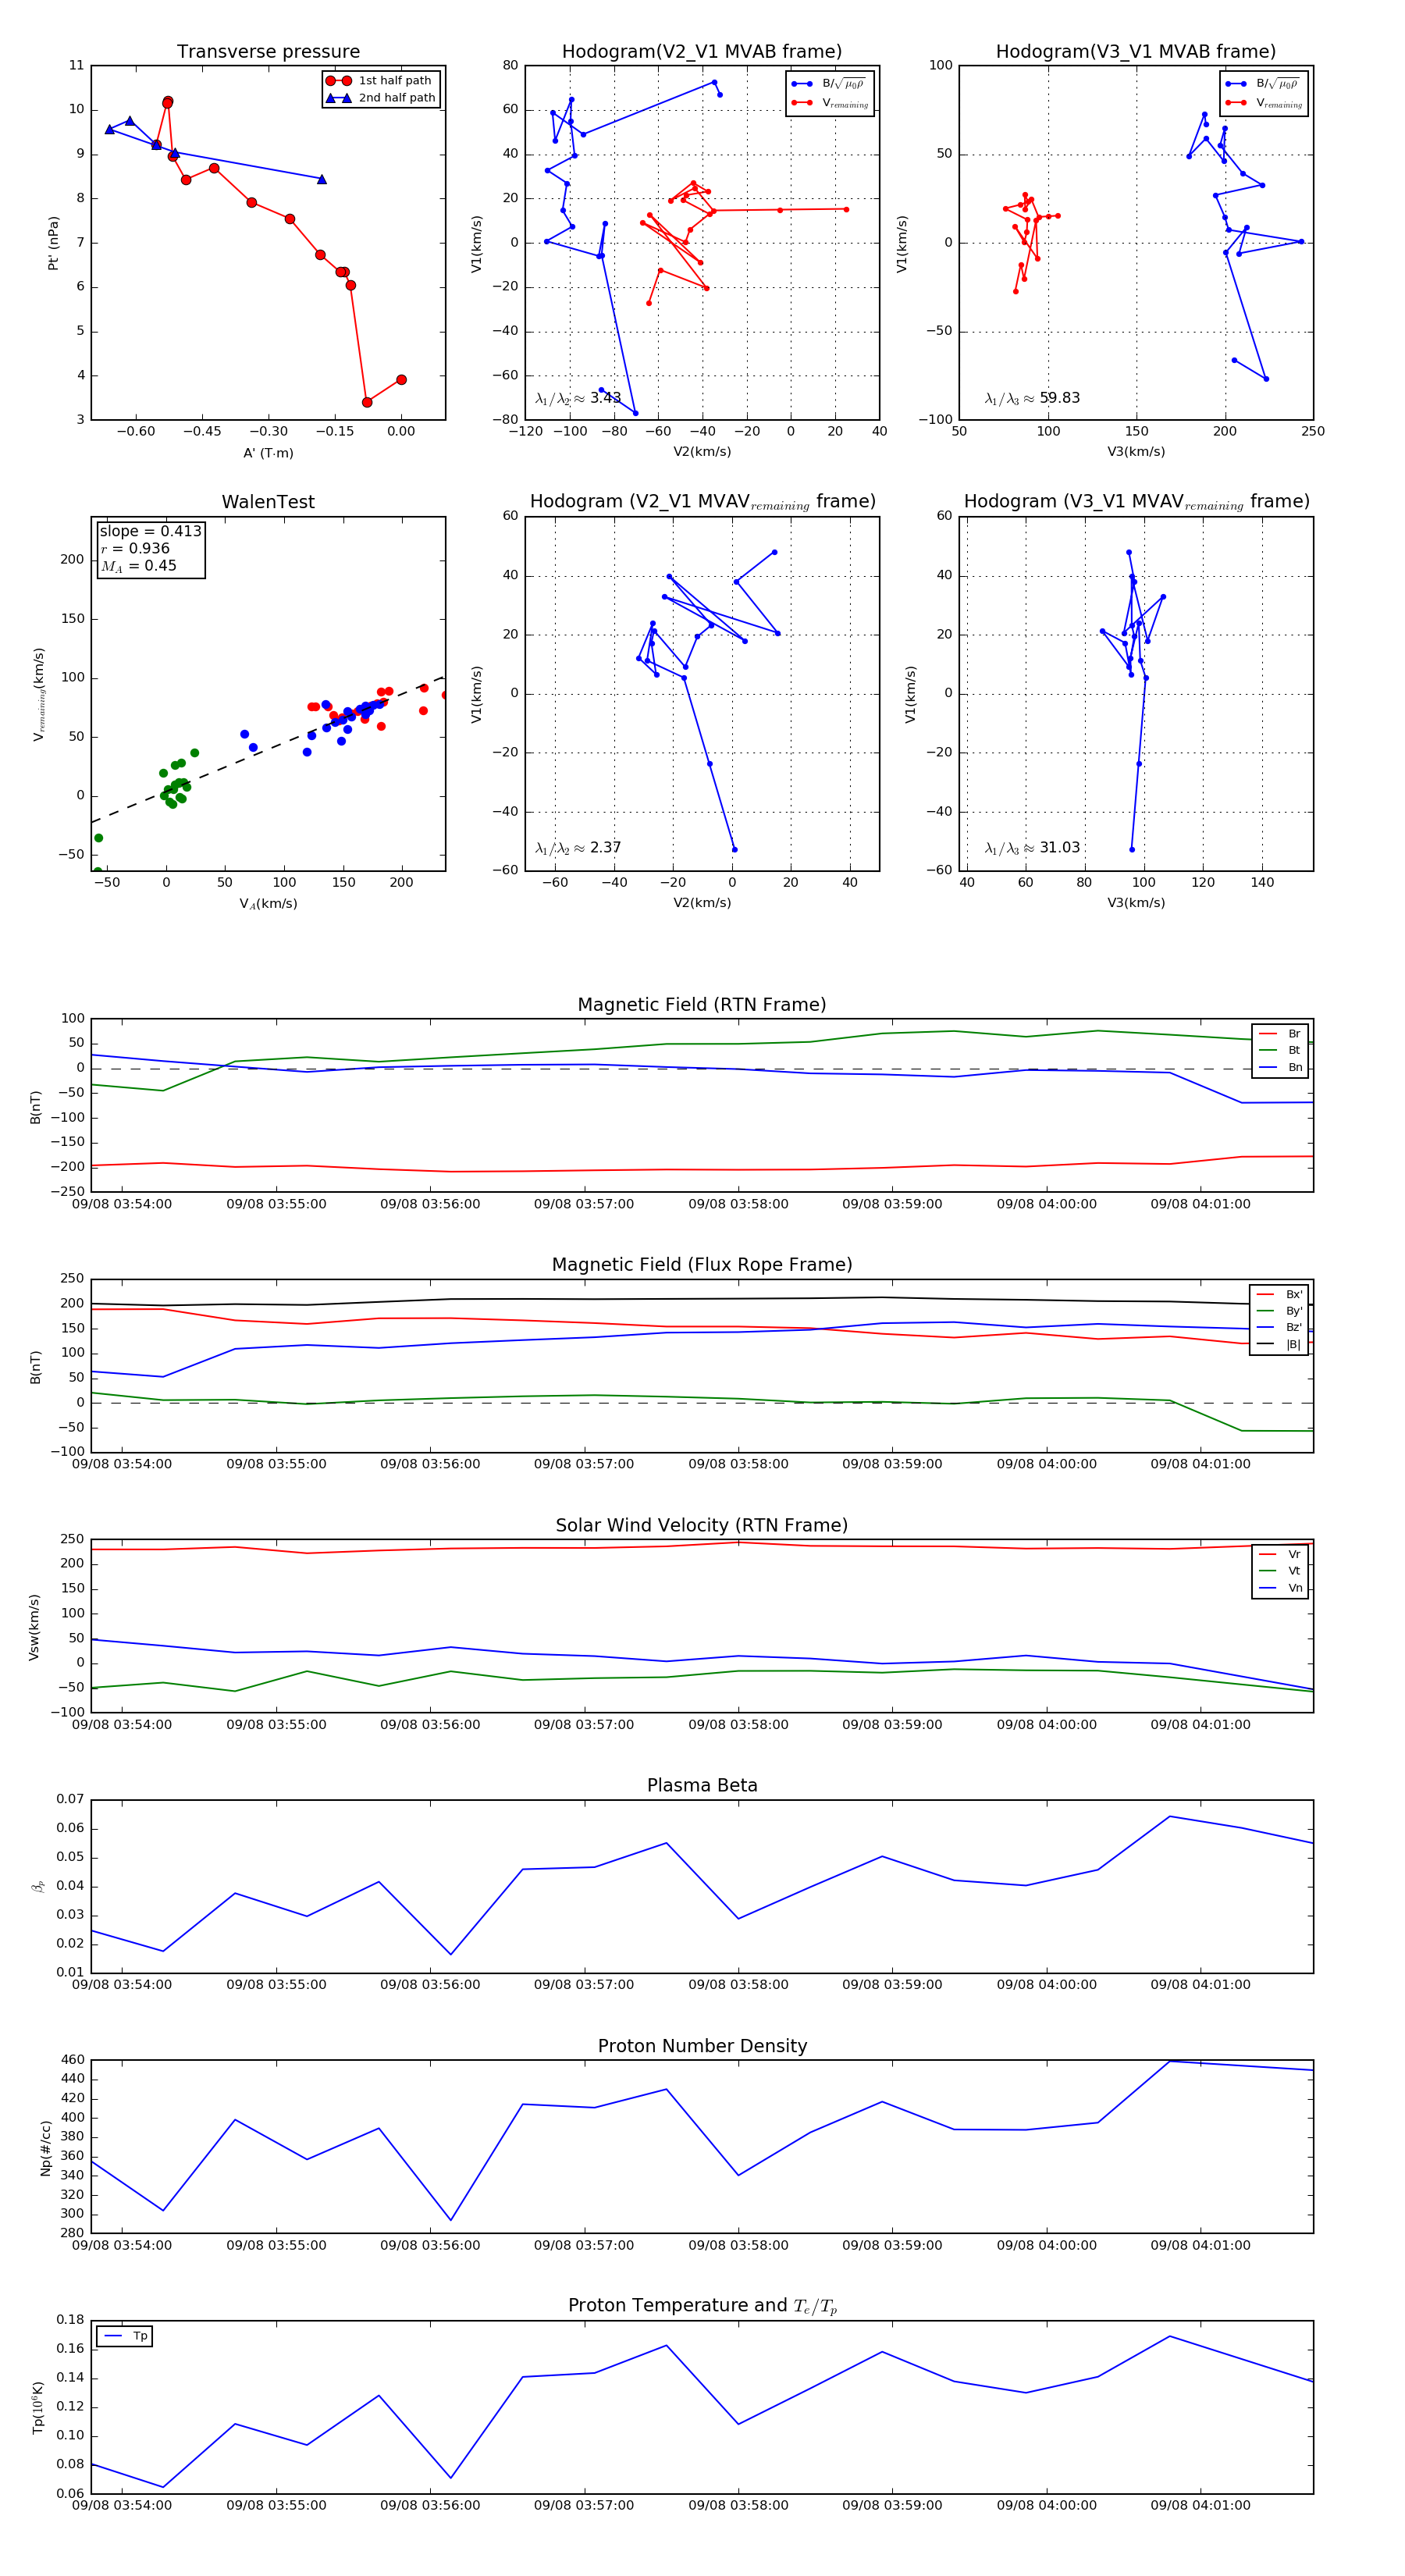Viewport: 1405px width, 2576px height.
Task: Click the "V_A(km/s)" x-axis label
Action: [268, 903]
